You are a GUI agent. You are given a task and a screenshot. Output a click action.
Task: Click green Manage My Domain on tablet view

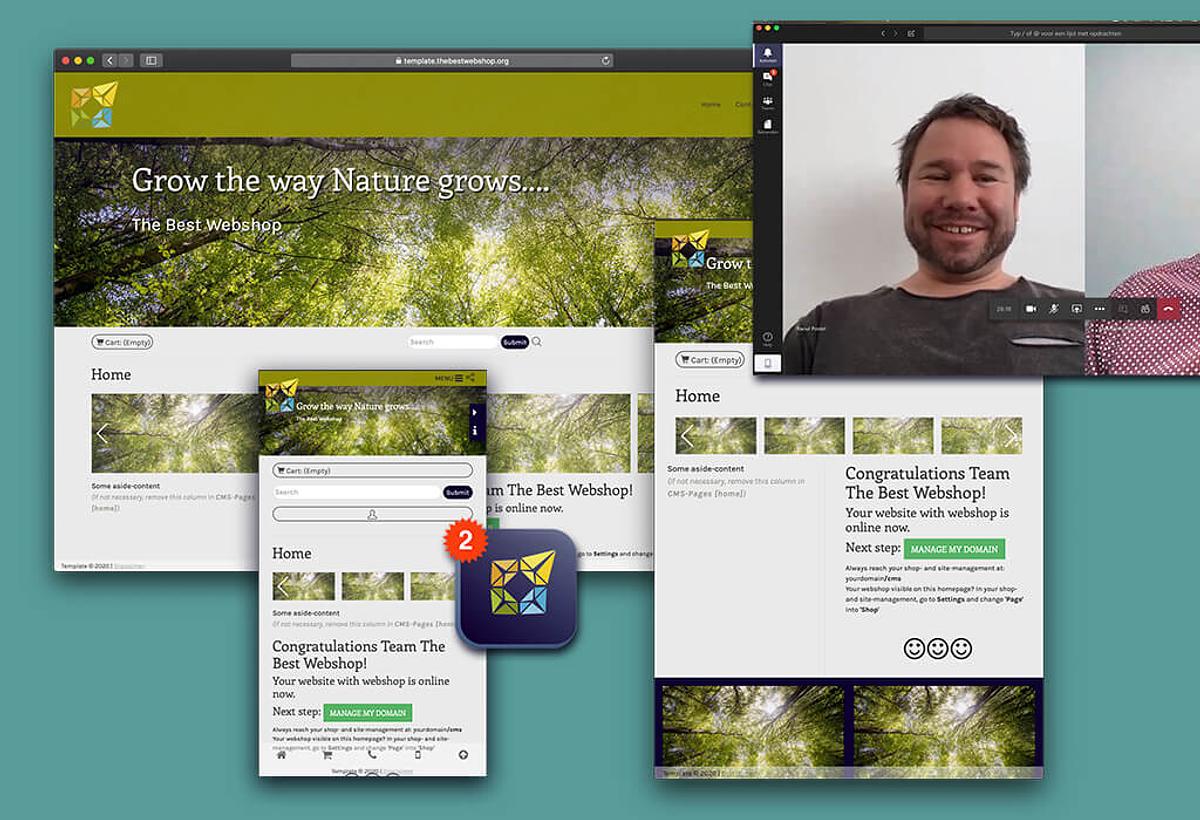pyautogui.click(x=954, y=549)
